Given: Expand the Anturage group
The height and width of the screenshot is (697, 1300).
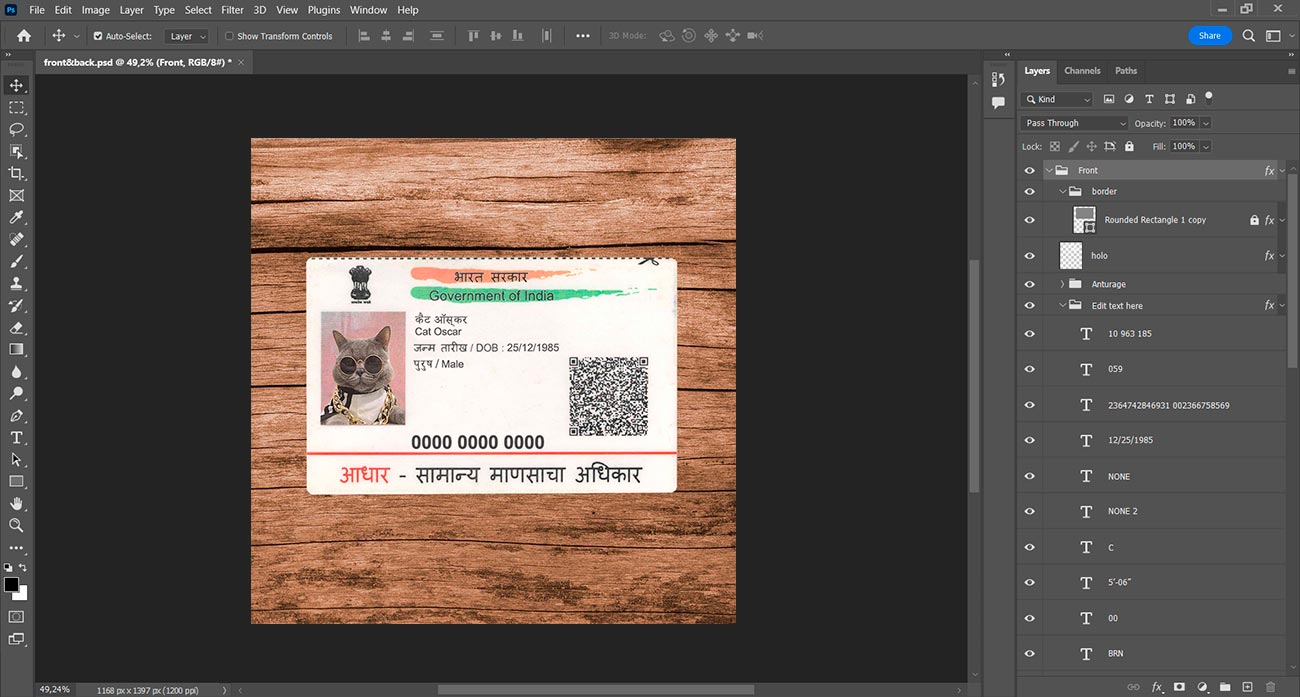Looking at the screenshot, I should (1062, 284).
